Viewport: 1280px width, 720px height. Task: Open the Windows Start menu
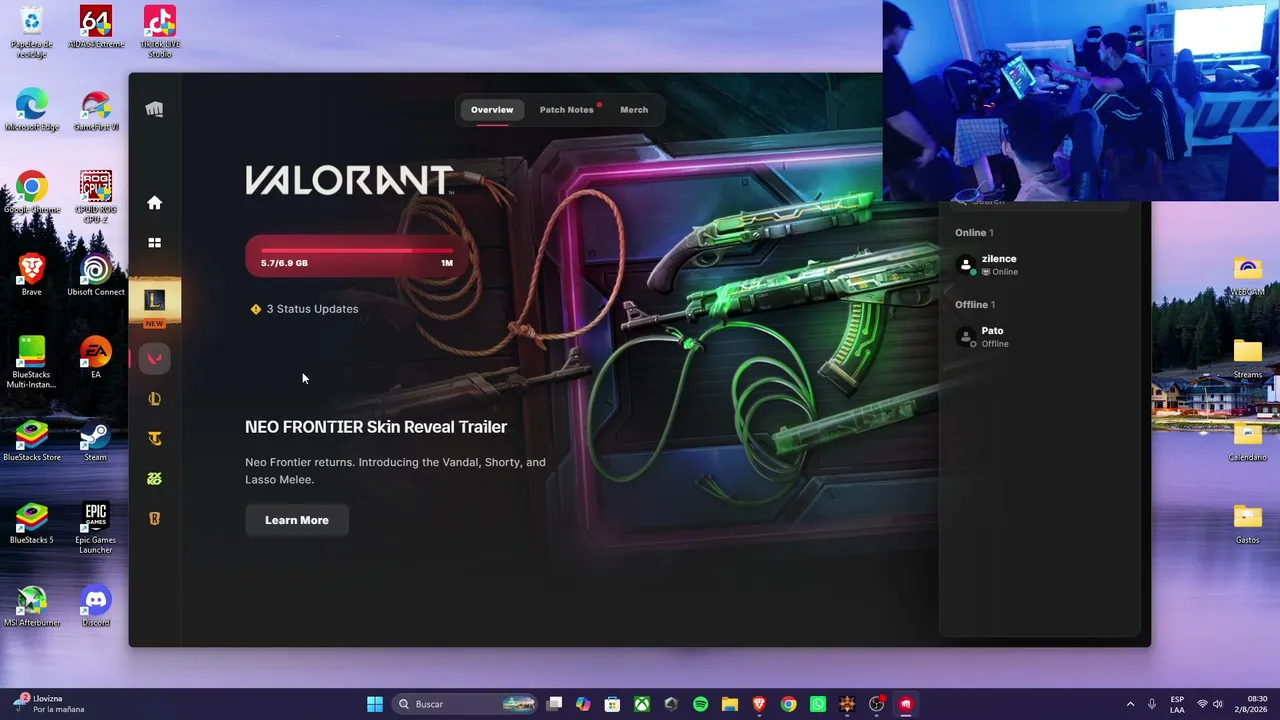(x=375, y=704)
